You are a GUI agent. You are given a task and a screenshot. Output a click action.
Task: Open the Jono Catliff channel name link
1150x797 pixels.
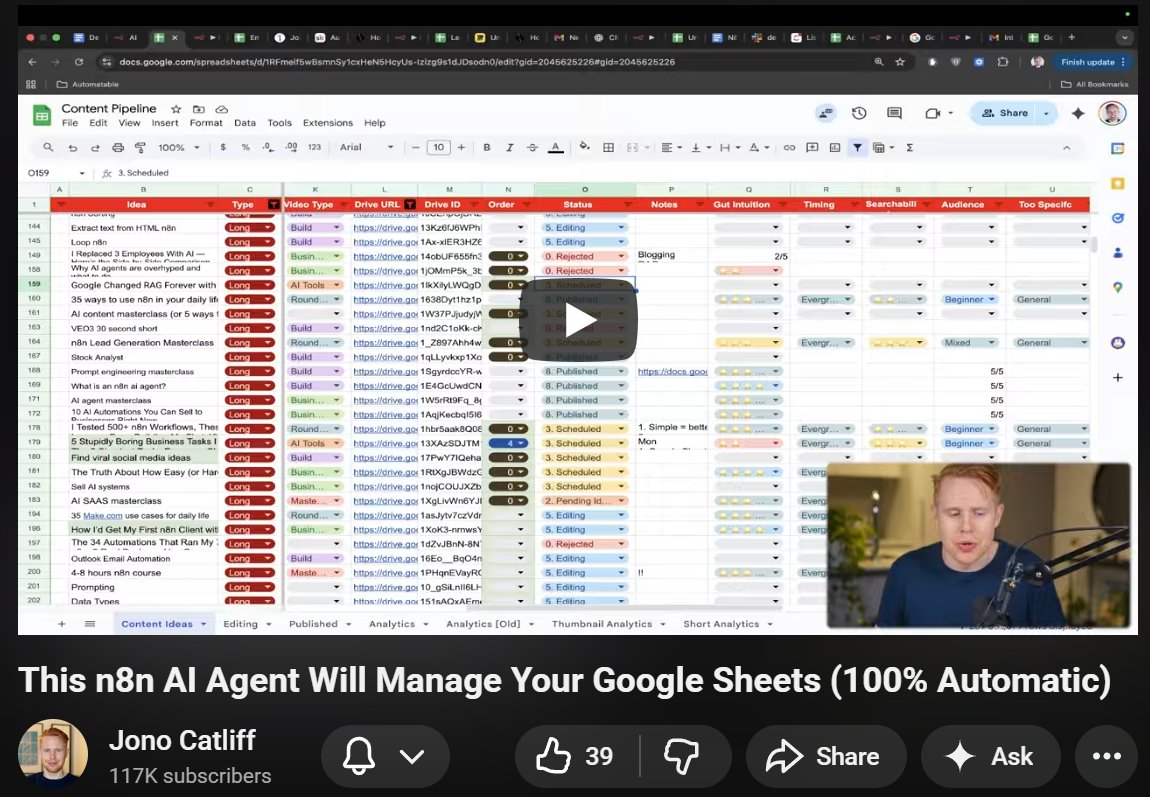click(x=182, y=741)
